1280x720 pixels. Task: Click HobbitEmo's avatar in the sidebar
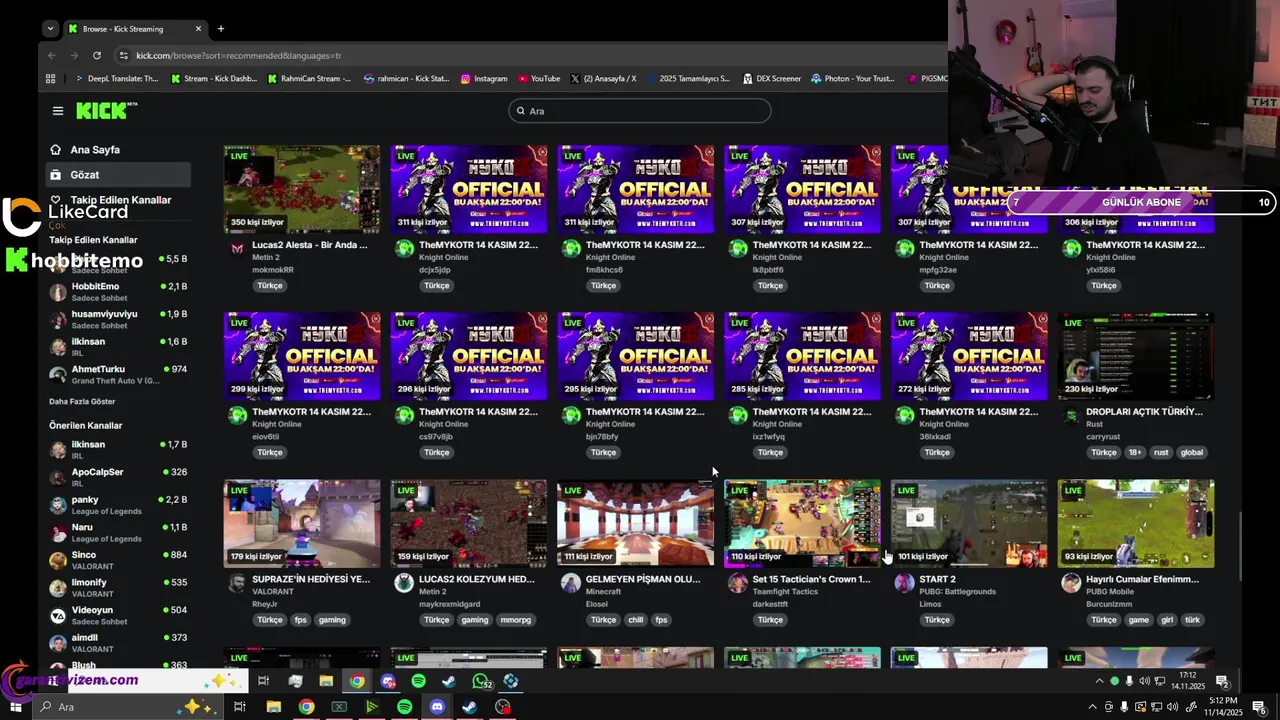point(58,291)
